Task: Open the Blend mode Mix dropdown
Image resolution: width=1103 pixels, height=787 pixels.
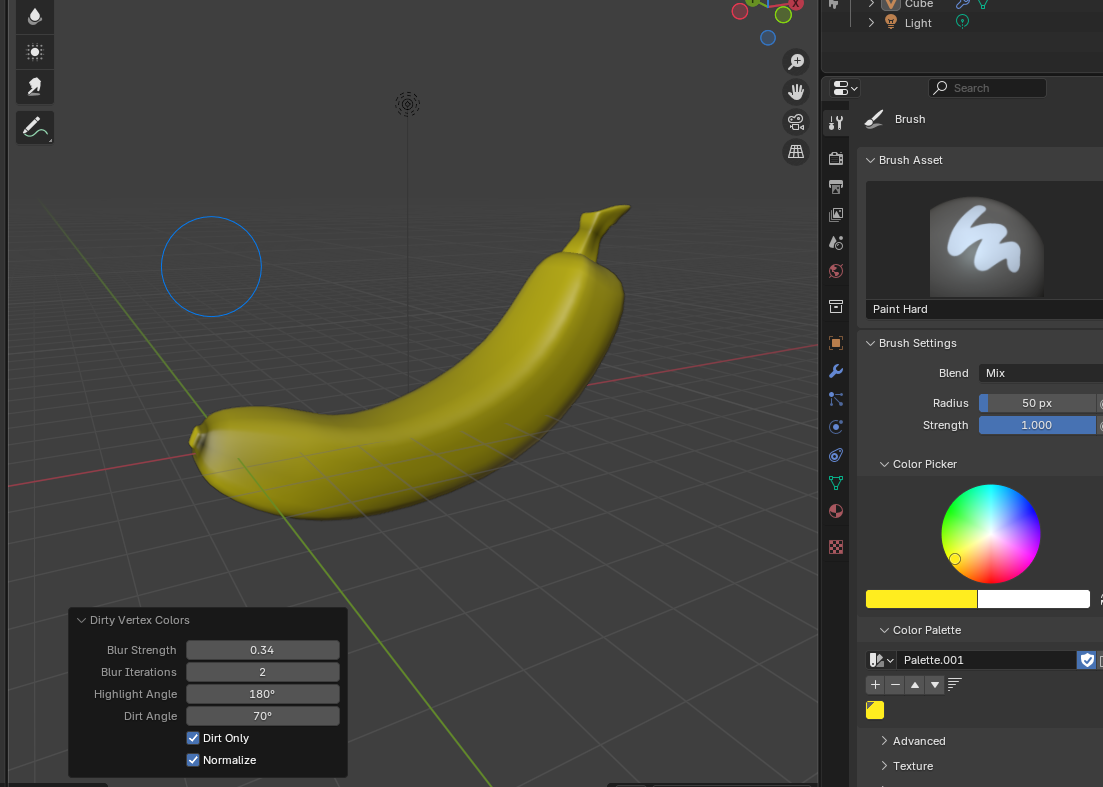Action: [1040, 373]
